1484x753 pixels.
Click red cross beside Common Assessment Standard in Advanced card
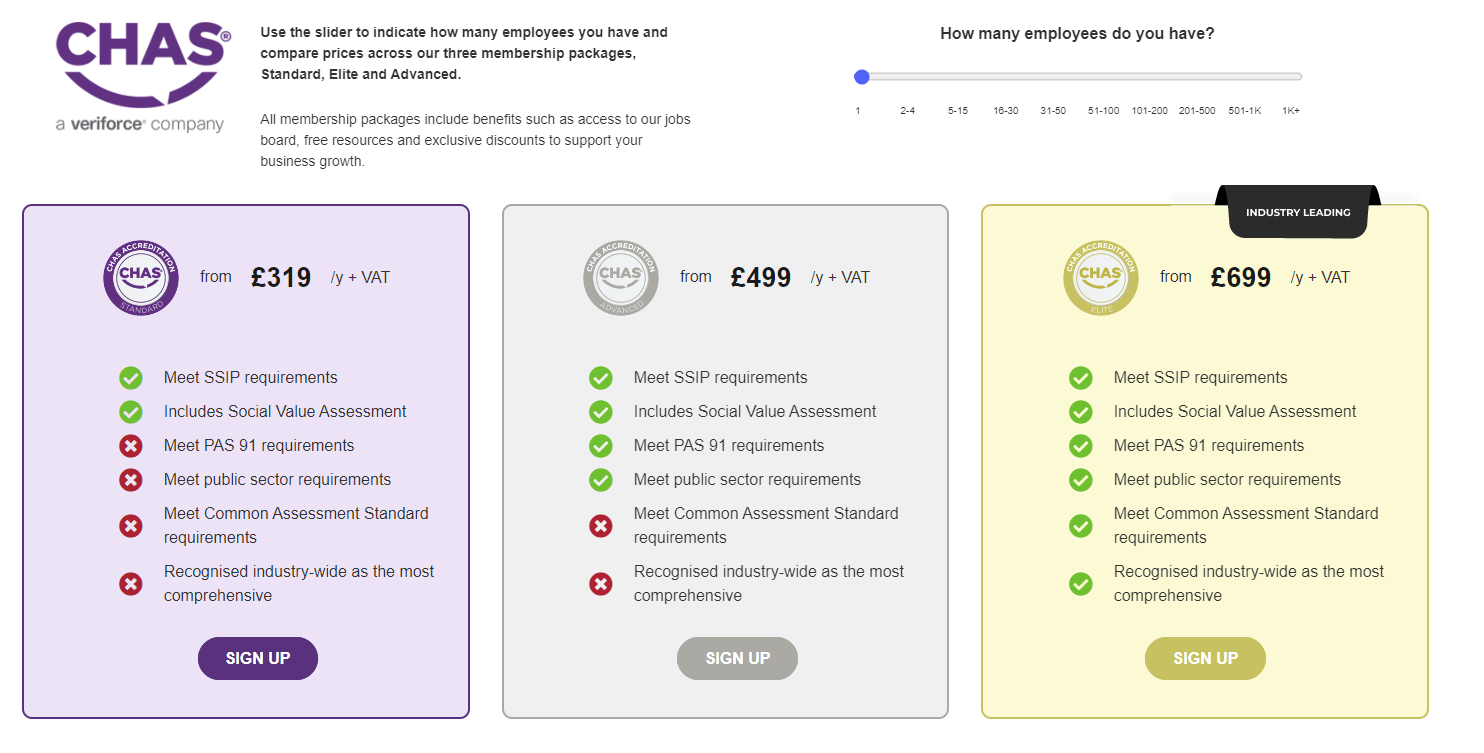(601, 525)
